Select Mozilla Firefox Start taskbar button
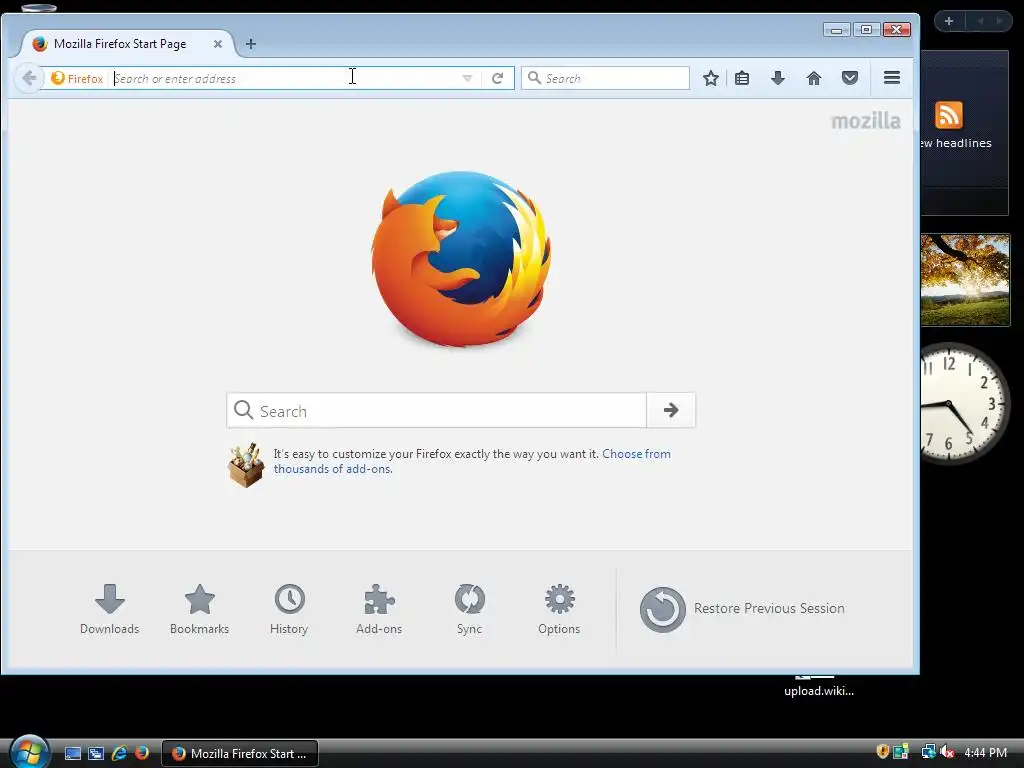1024x768 pixels. pyautogui.click(x=240, y=753)
